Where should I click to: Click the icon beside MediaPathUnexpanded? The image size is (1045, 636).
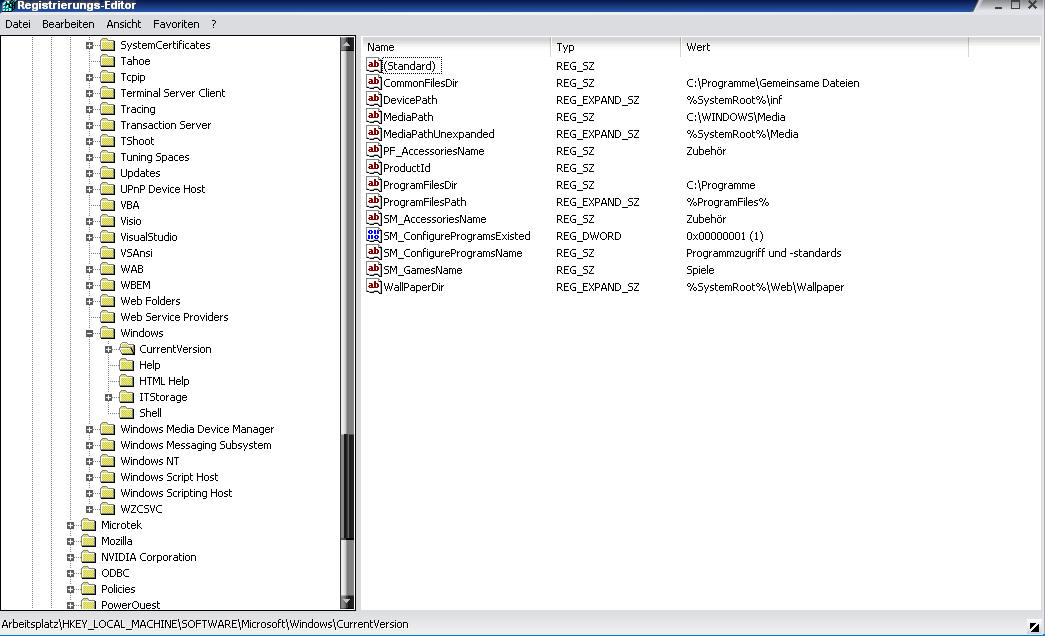[x=374, y=133]
